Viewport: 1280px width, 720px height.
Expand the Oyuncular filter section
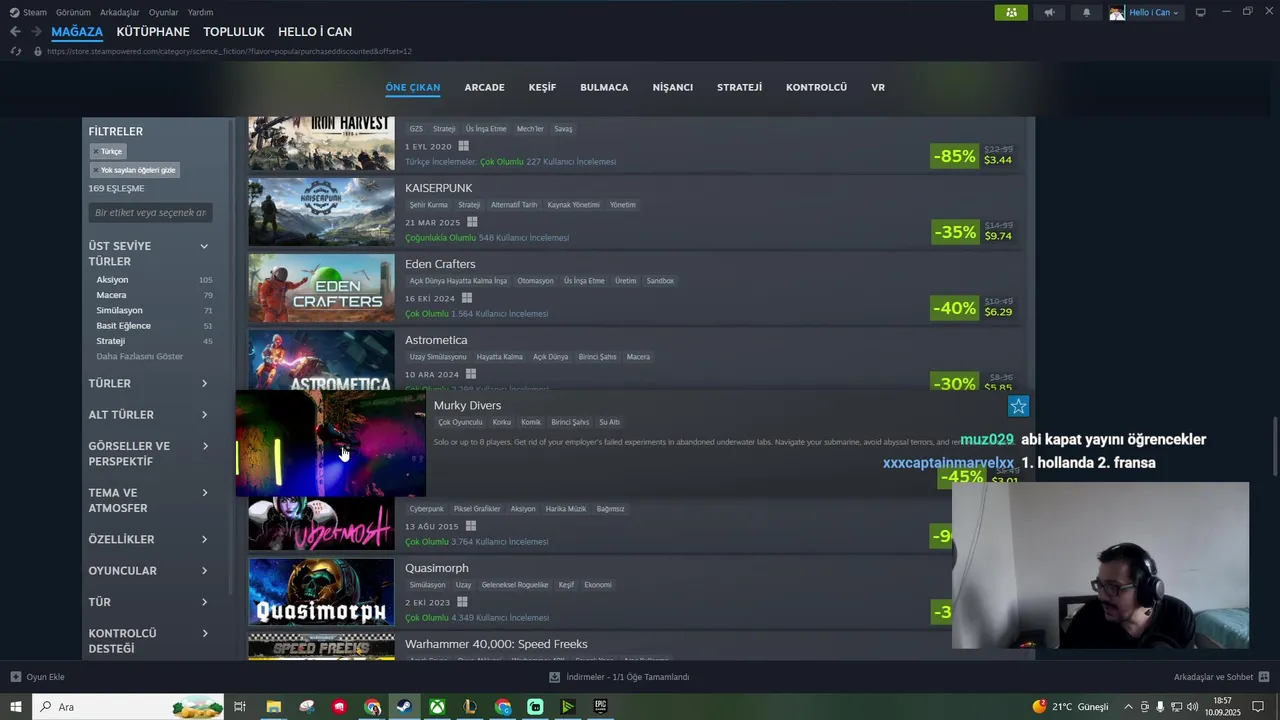(x=204, y=570)
